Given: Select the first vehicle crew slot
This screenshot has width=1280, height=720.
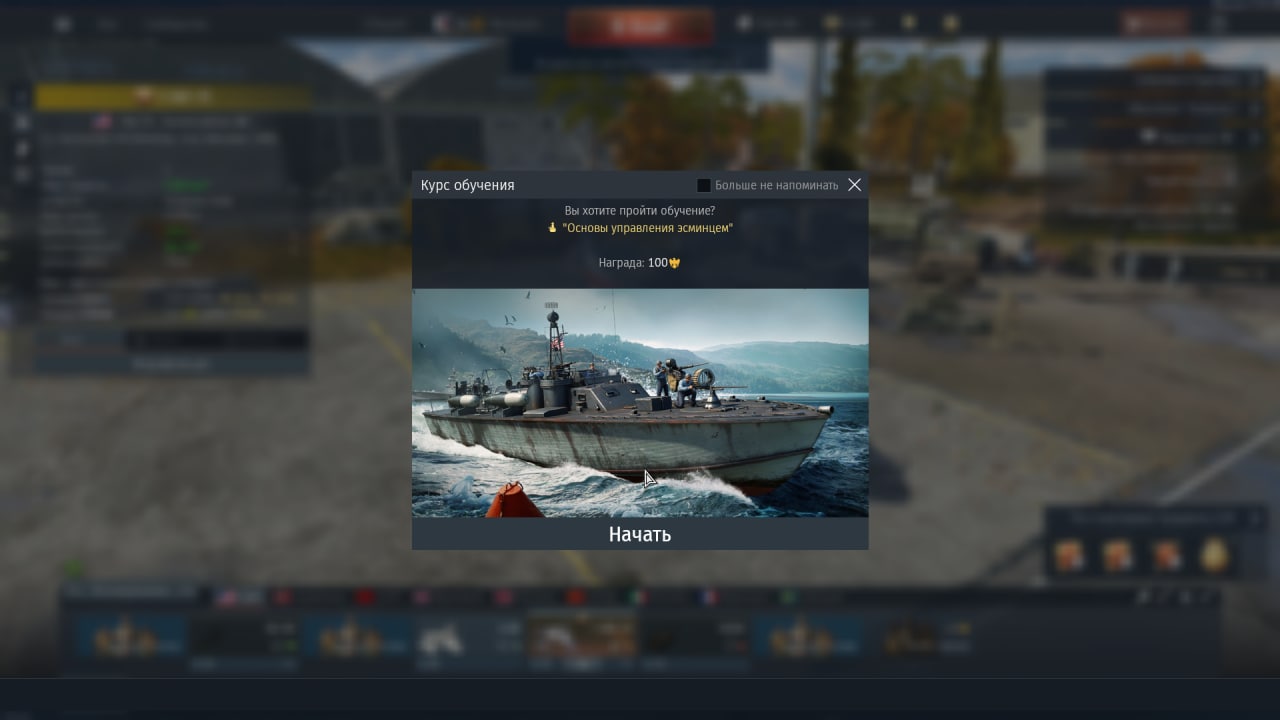Looking at the screenshot, I should 127,638.
